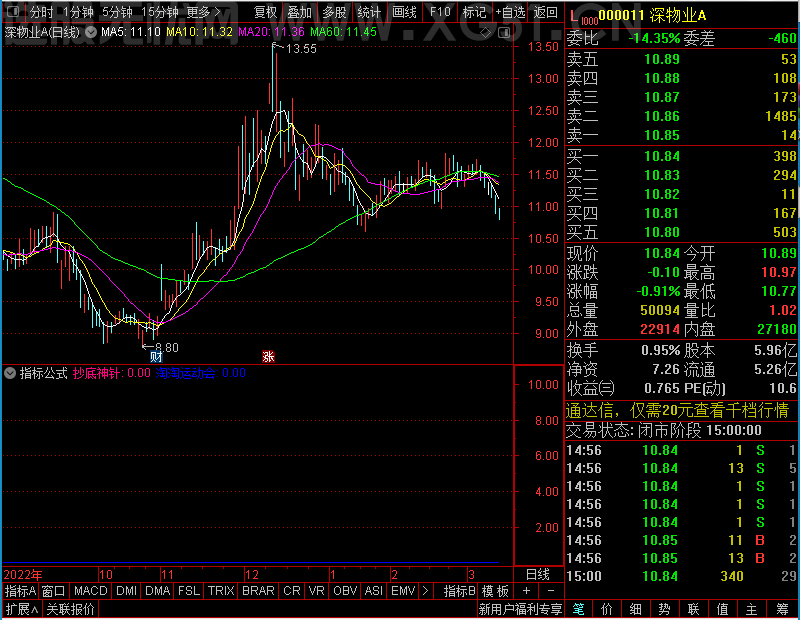
Task: Click the 卖一 price 10.85
Action: (662, 135)
